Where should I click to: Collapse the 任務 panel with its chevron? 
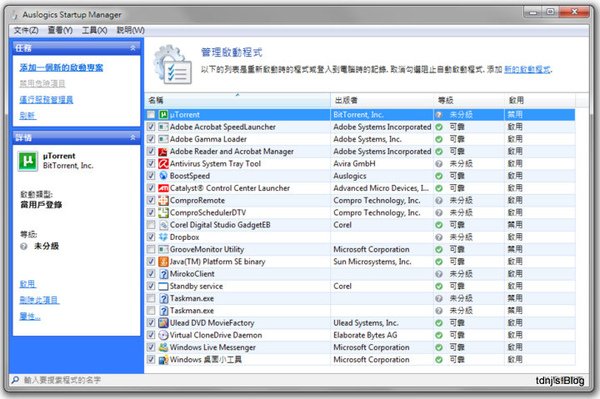point(133,48)
